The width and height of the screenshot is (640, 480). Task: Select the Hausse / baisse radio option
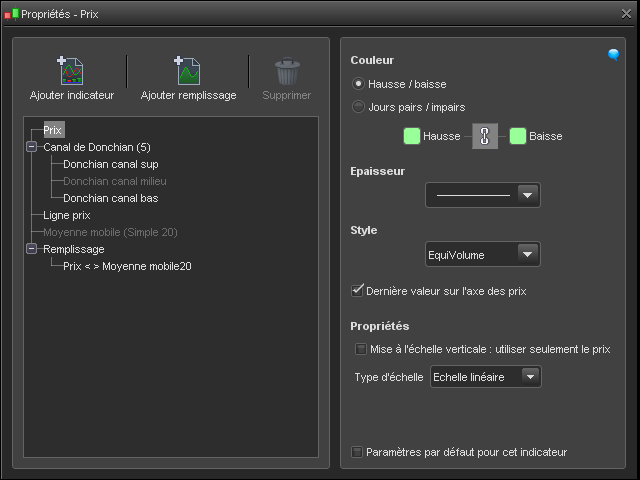point(359,84)
